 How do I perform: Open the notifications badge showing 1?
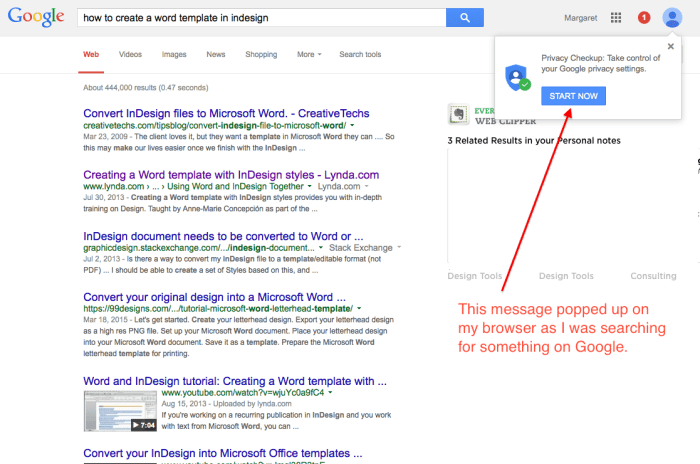point(644,18)
